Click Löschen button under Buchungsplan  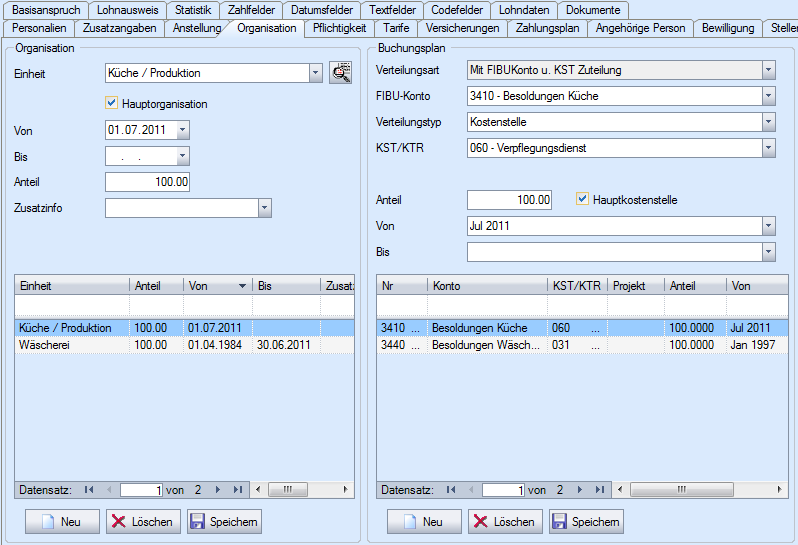[x=505, y=522]
